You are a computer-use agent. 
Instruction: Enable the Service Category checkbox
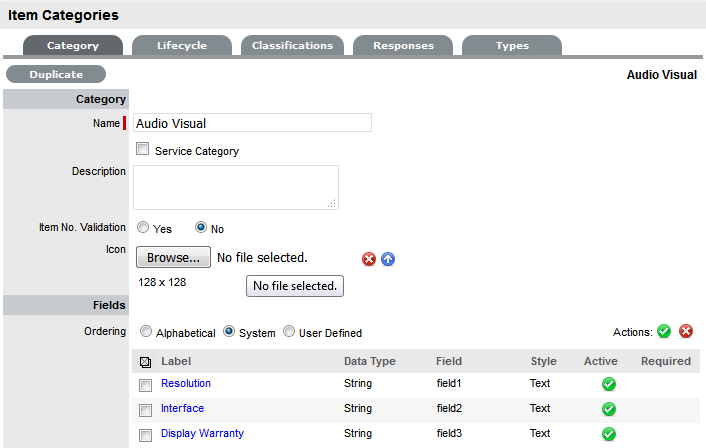(142, 150)
